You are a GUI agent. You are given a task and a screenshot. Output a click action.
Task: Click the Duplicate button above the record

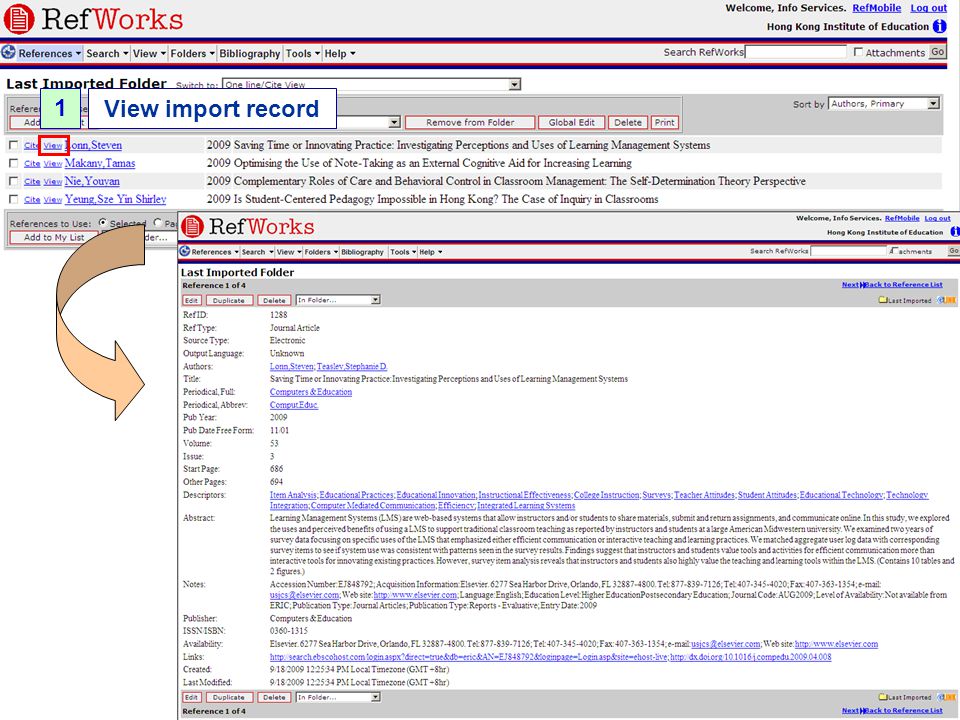[229, 301]
